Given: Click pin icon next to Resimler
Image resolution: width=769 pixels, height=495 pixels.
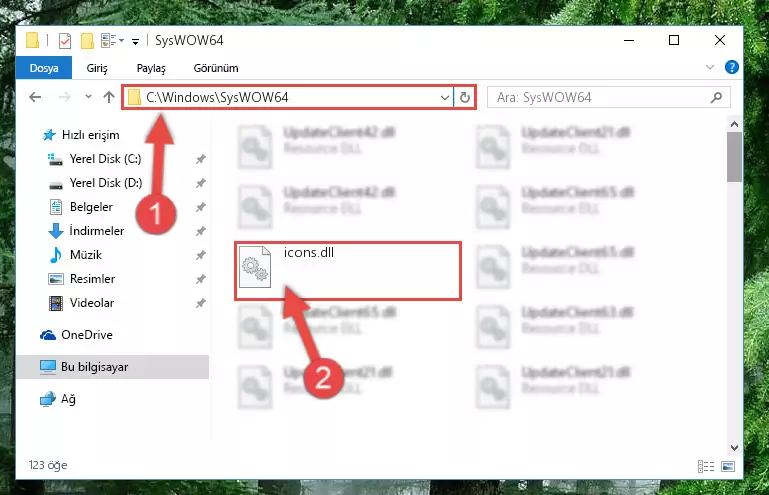Looking at the screenshot, I should click(x=200, y=279).
